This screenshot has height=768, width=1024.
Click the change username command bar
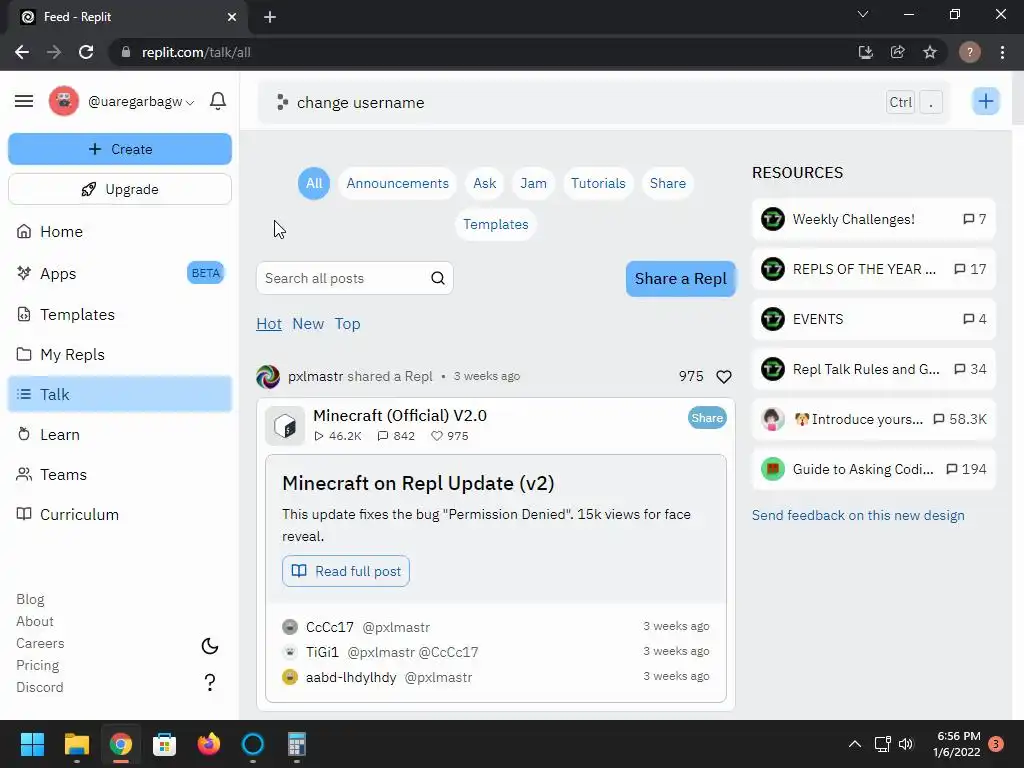604,103
